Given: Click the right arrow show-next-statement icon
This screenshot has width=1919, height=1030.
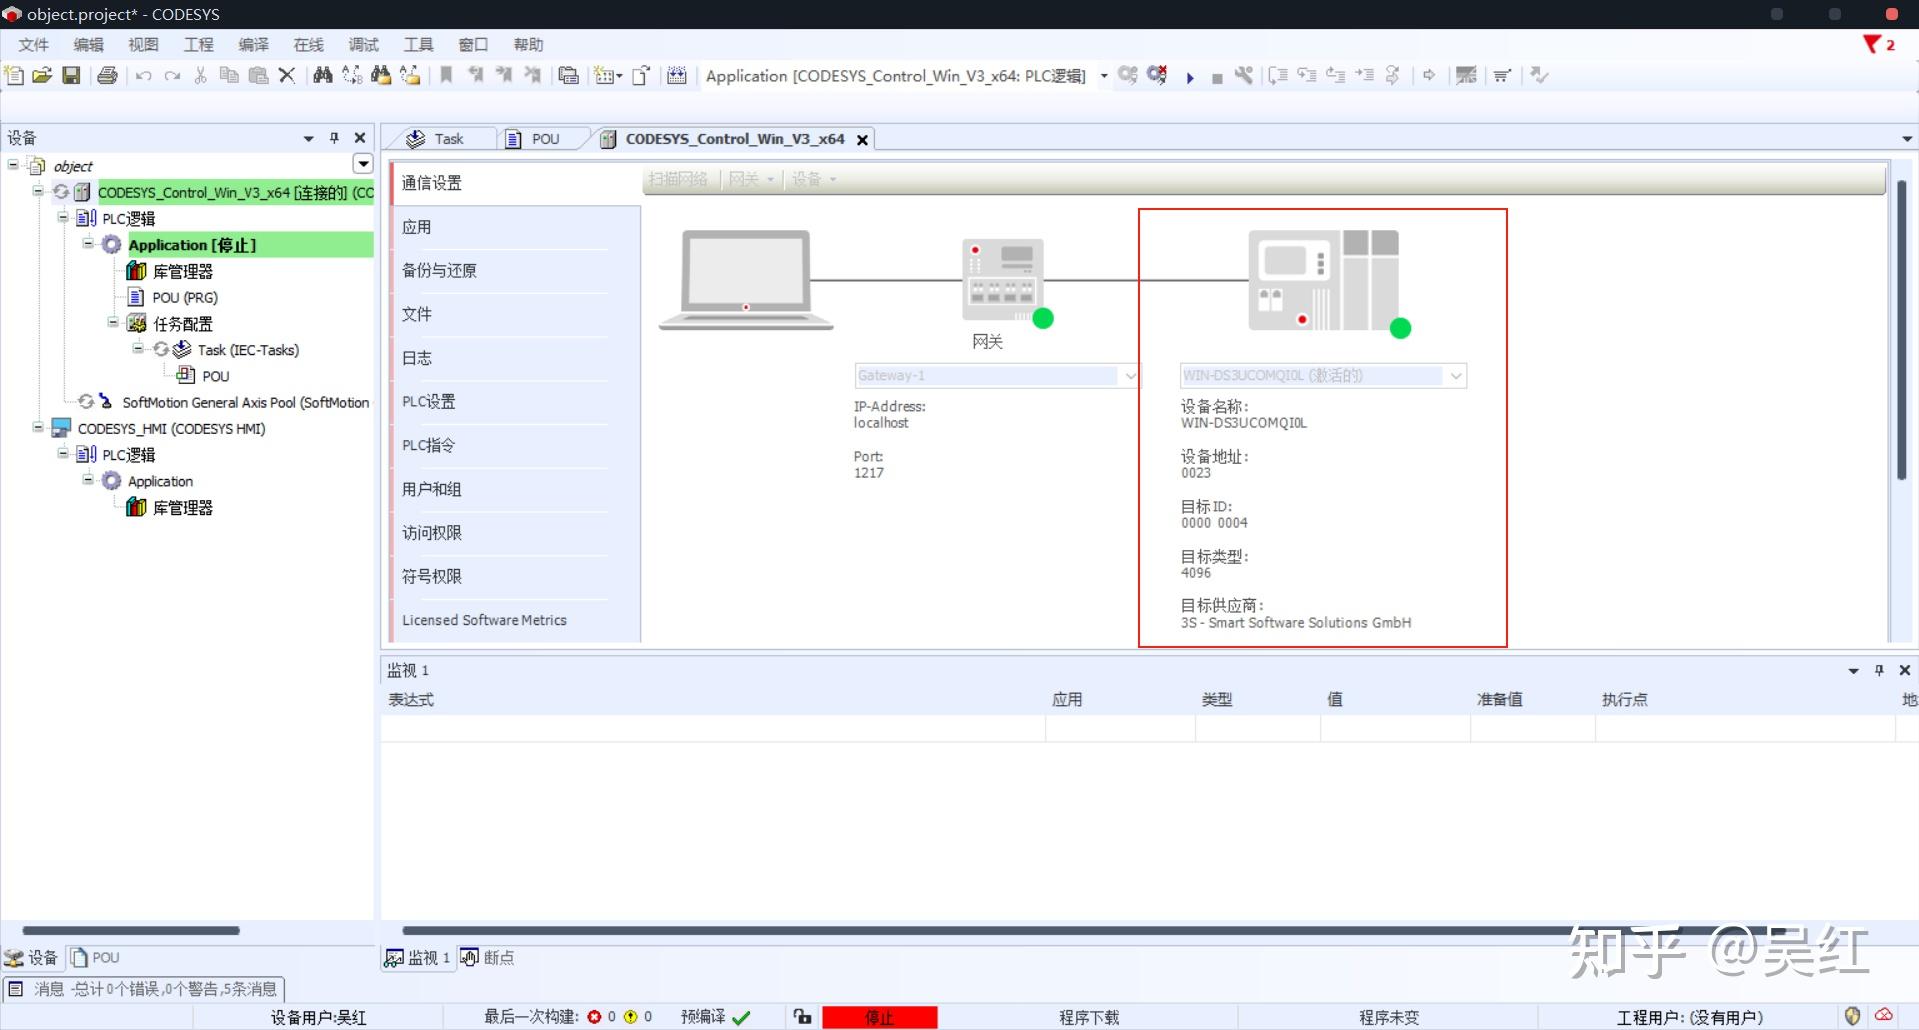Looking at the screenshot, I should [x=1429, y=75].
